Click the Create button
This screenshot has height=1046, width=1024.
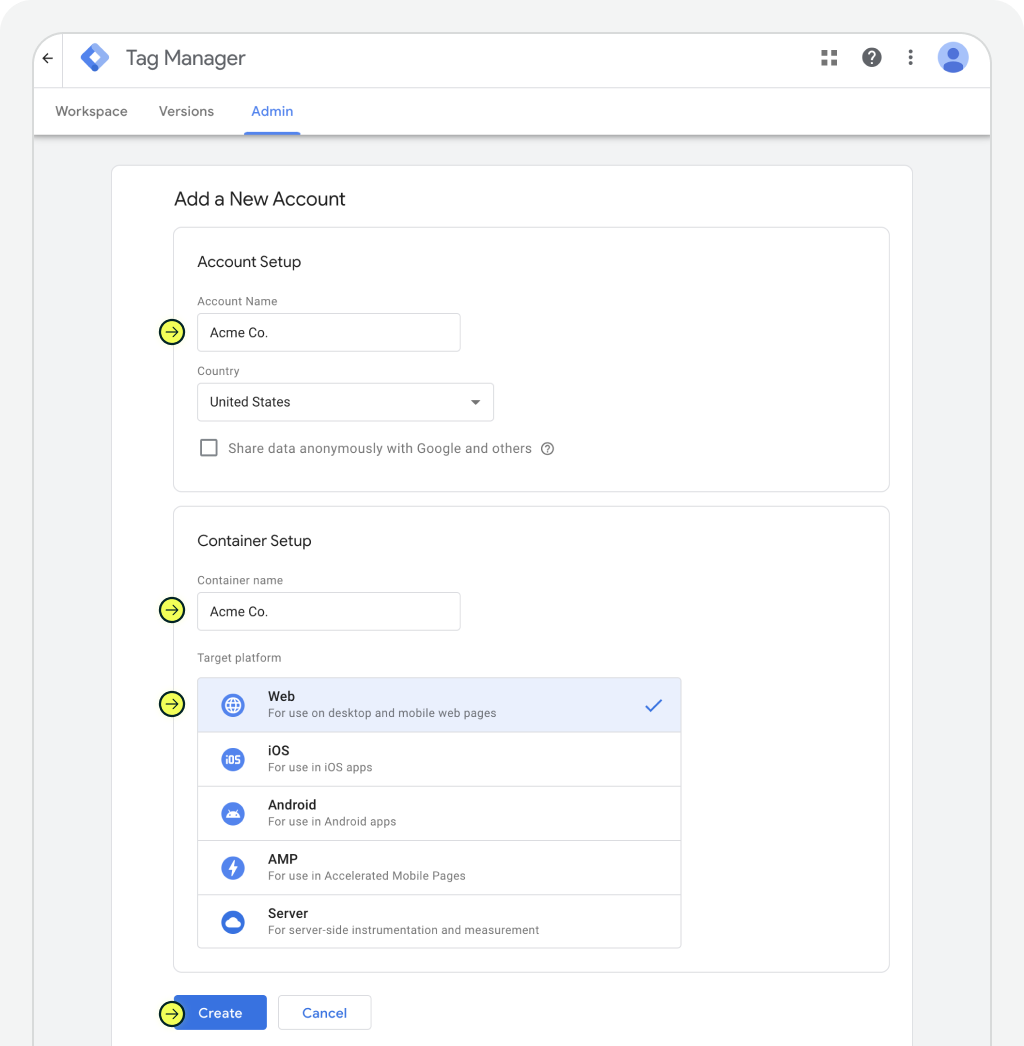click(x=220, y=1013)
